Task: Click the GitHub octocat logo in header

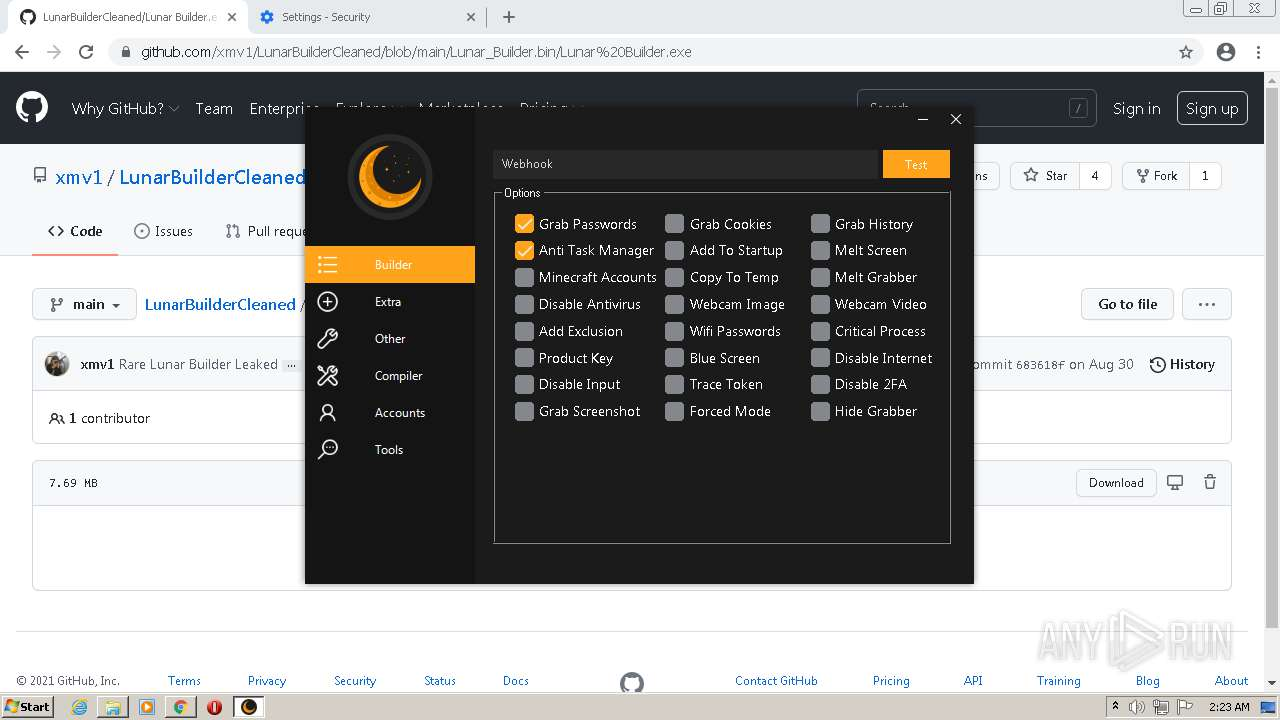Action: pyautogui.click(x=32, y=108)
